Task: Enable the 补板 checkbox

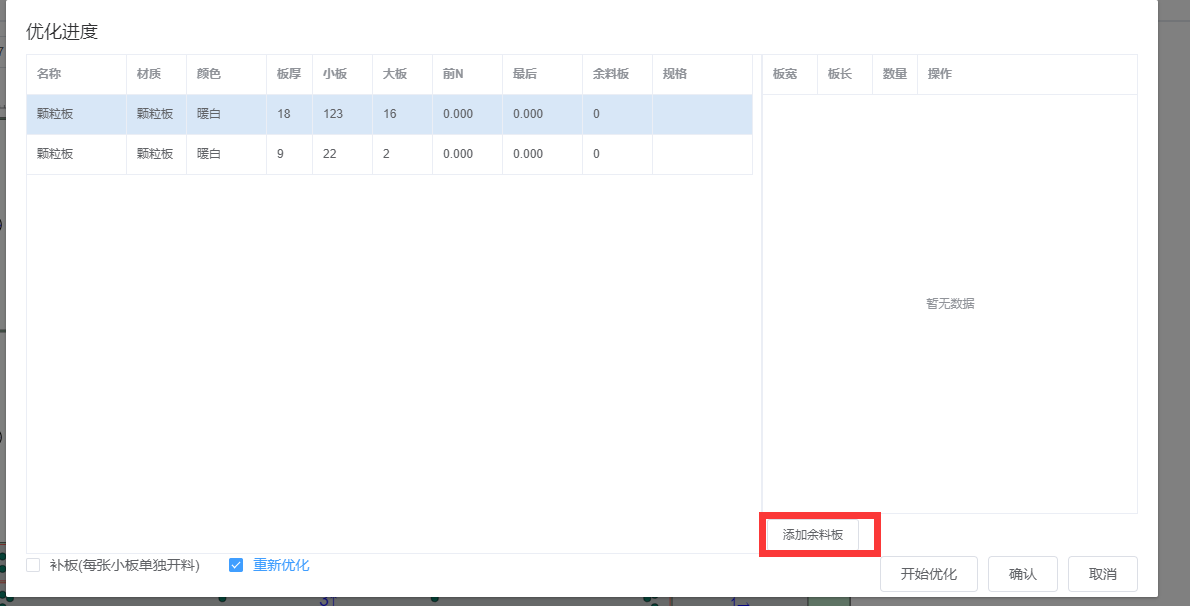Action: pyautogui.click(x=33, y=565)
